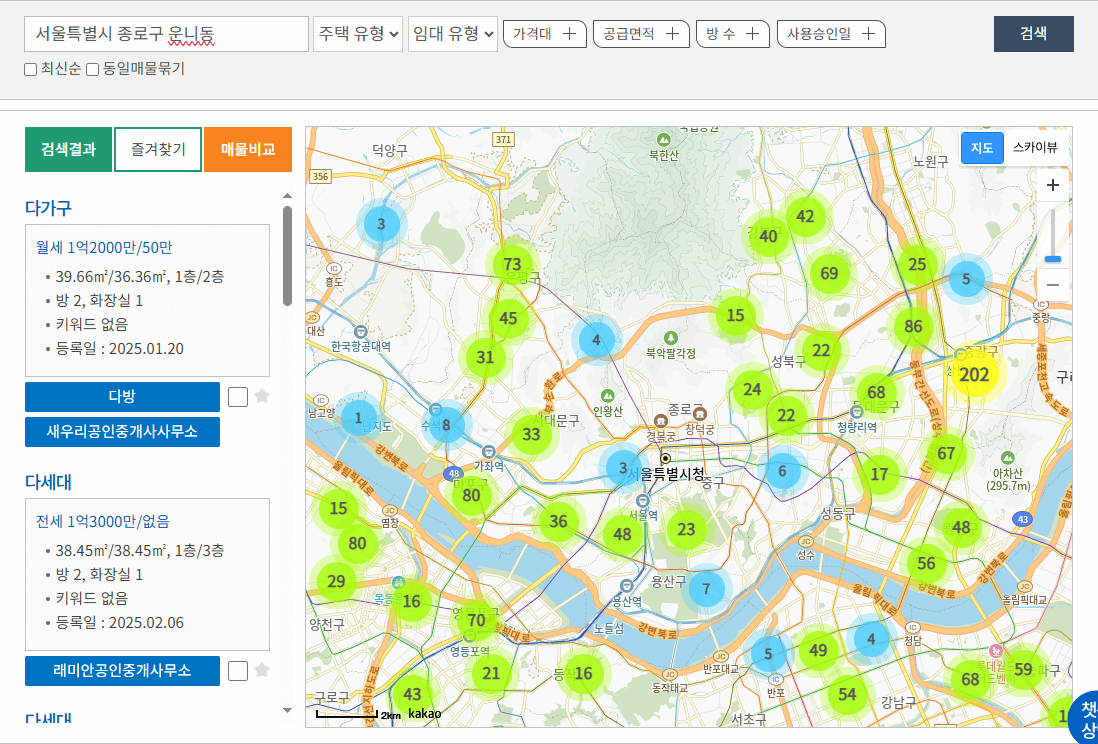Switch map to 지도 view
1098x744 pixels.
point(982,148)
